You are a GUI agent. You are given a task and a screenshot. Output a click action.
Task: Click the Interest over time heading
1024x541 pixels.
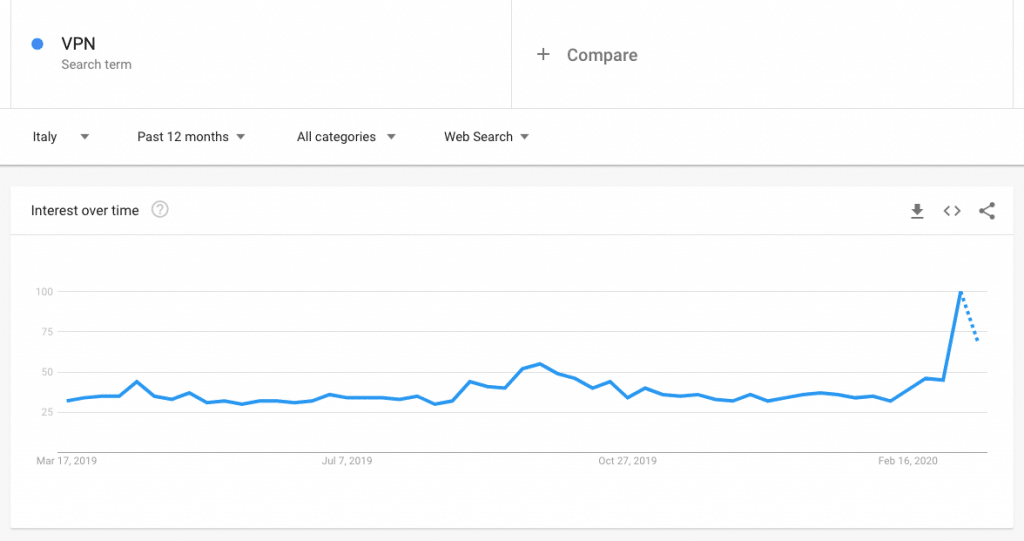[85, 210]
